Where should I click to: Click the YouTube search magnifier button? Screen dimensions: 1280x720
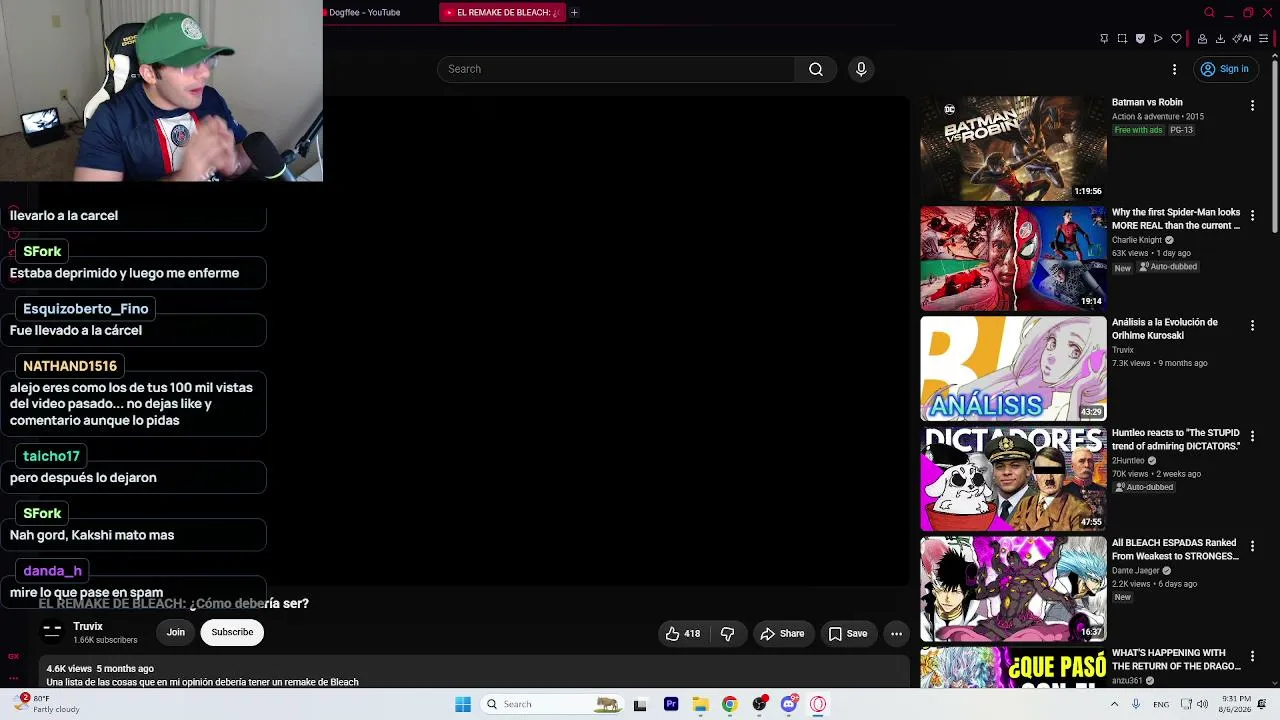coord(816,69)
